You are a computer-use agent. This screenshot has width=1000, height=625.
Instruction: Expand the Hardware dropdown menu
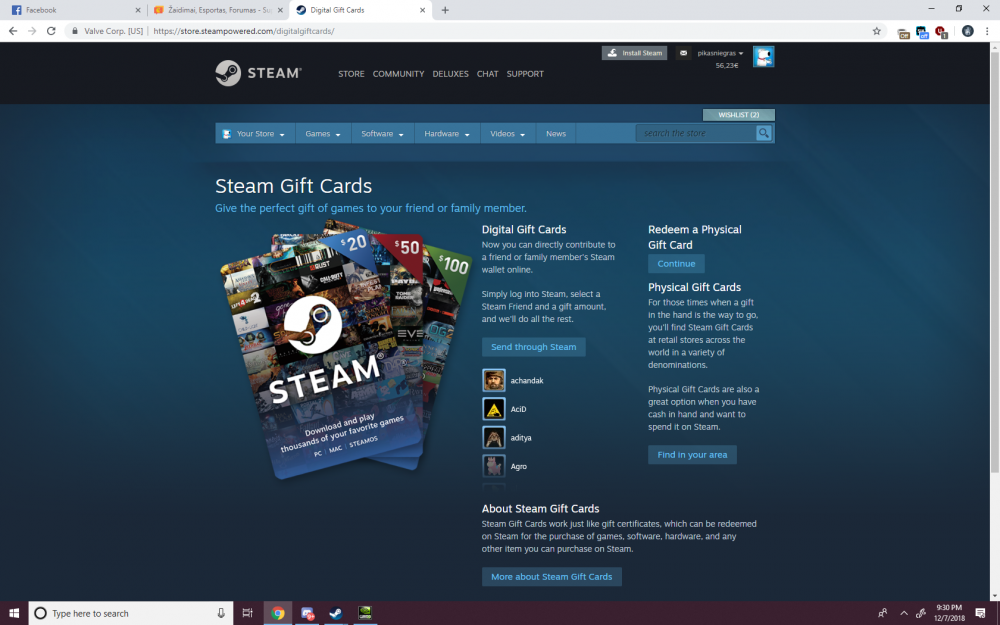click(x=446, y=134)
